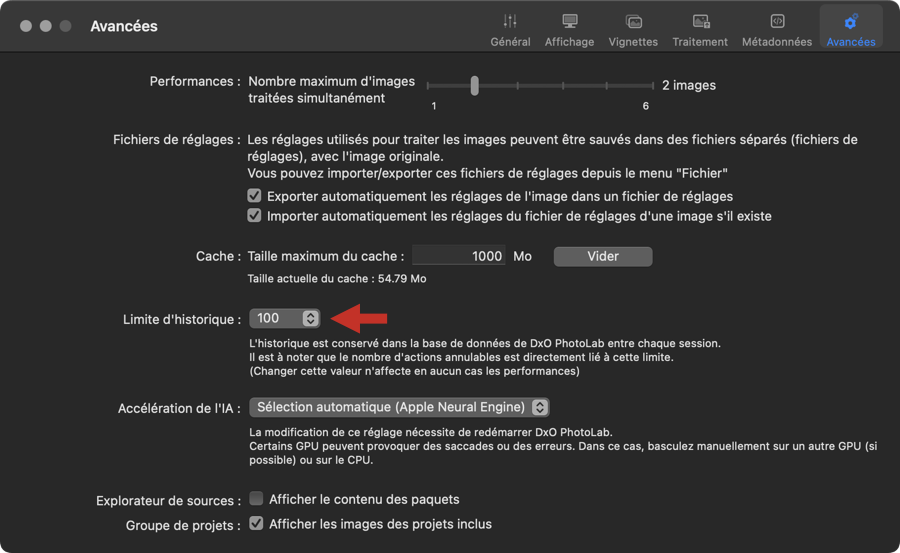Toggle automatic export of réglages file
This screenshot has width=900, height=553.
point(255,196)
